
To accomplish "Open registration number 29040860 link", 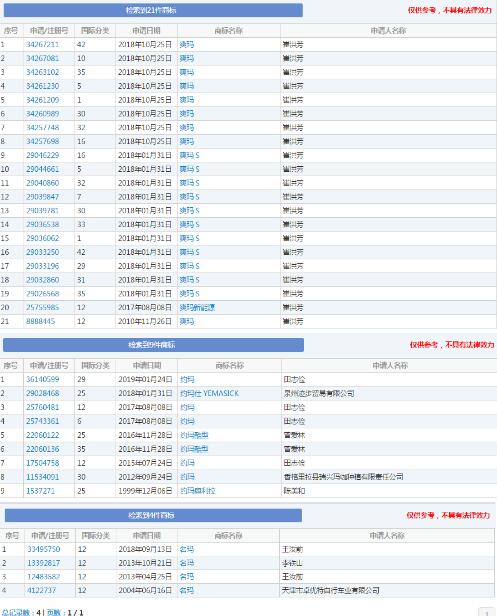I will tap(42, 183).
